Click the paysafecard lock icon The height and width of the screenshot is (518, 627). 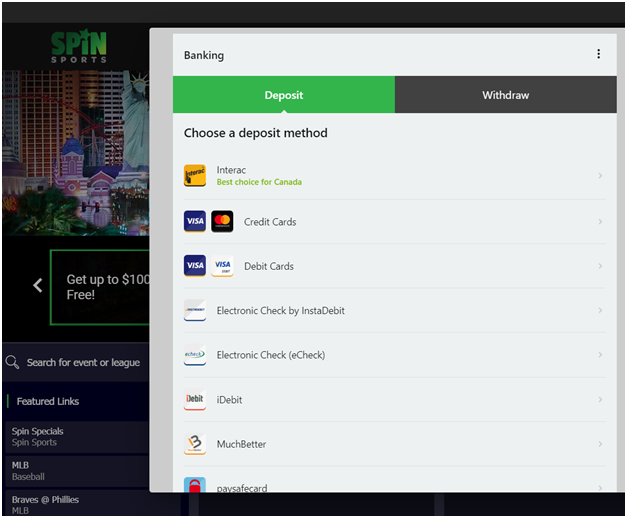pyautogui.click(x=195, y=485)
